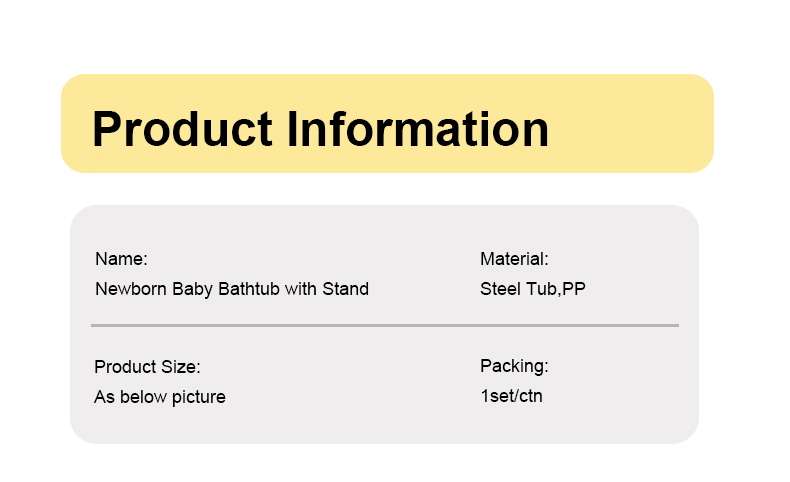Click the word "Tub" in the material value
Image resolution: width=790 pixels, height=482 pixels.
(542, 289)
